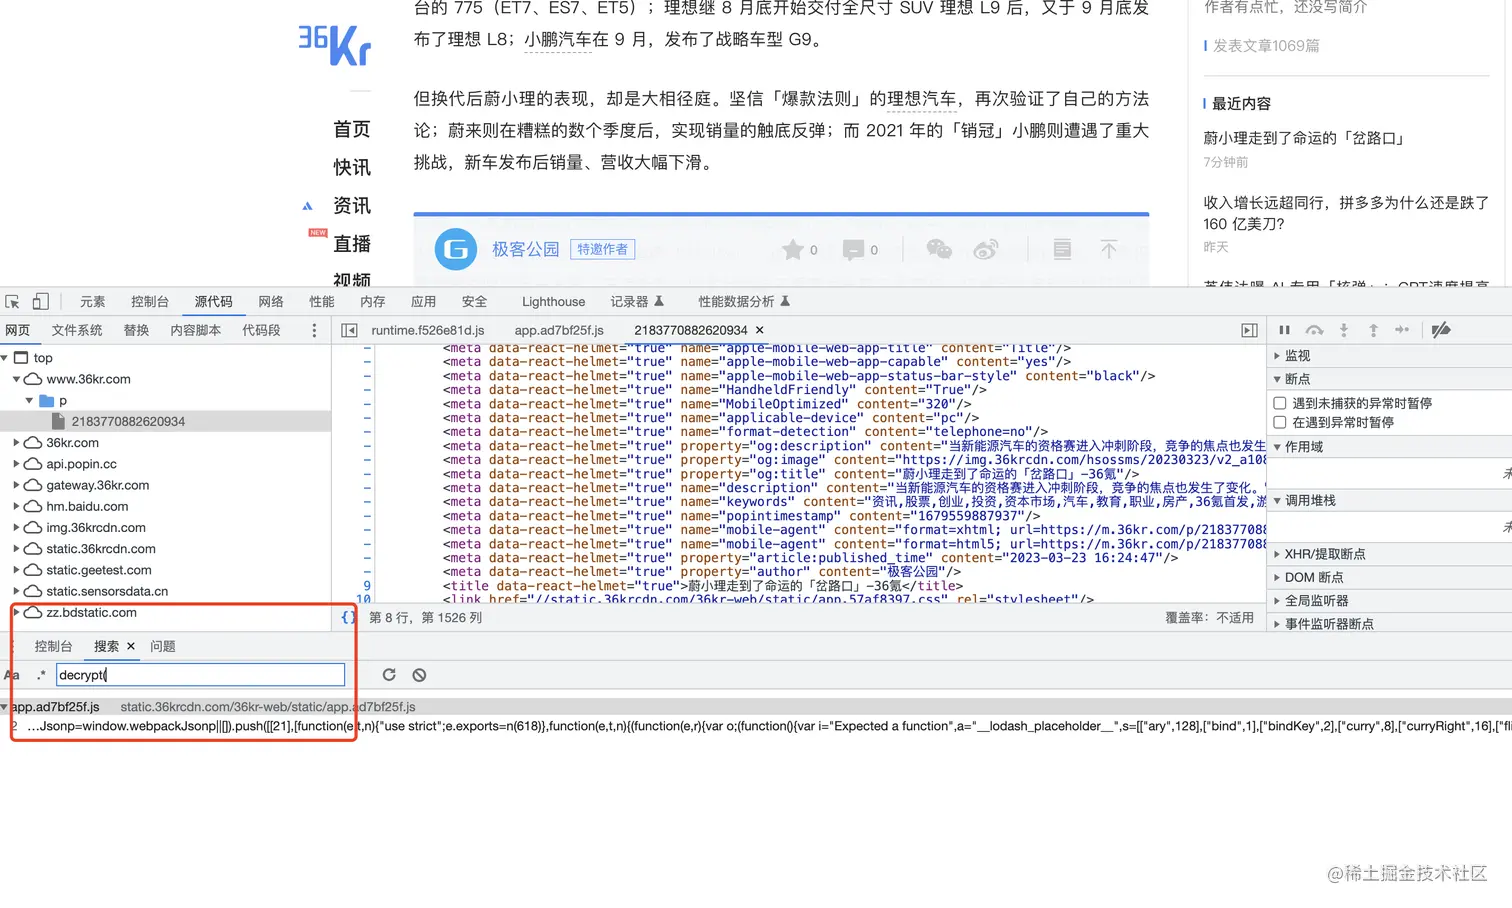Open the 性能 Performance tab
The image size is (1512, 908).
point(322,301)
